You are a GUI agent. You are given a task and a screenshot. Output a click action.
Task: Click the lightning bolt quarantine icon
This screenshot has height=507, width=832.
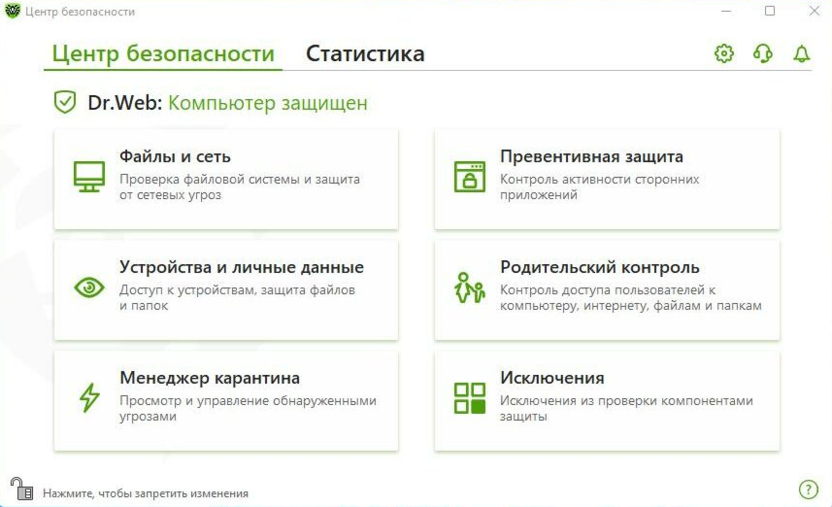pyautogui.click(x=89, y=398)
